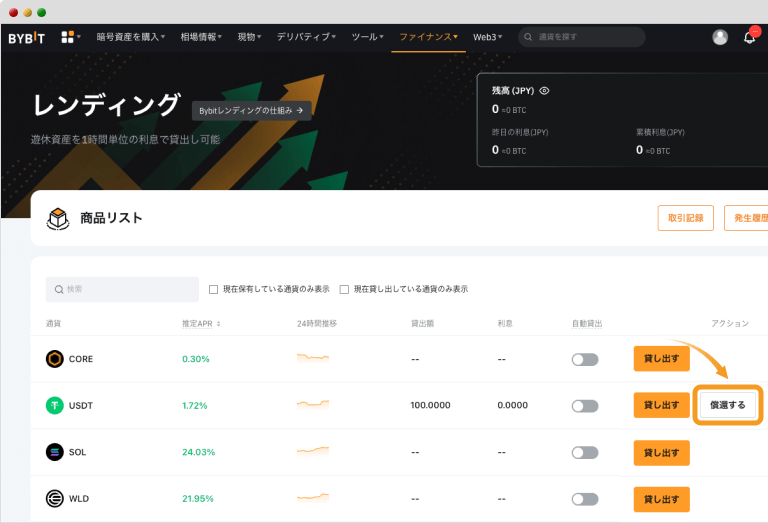Click 貸し出す for WLD
This screenshot has width=768, height=523.
point(661,499)
